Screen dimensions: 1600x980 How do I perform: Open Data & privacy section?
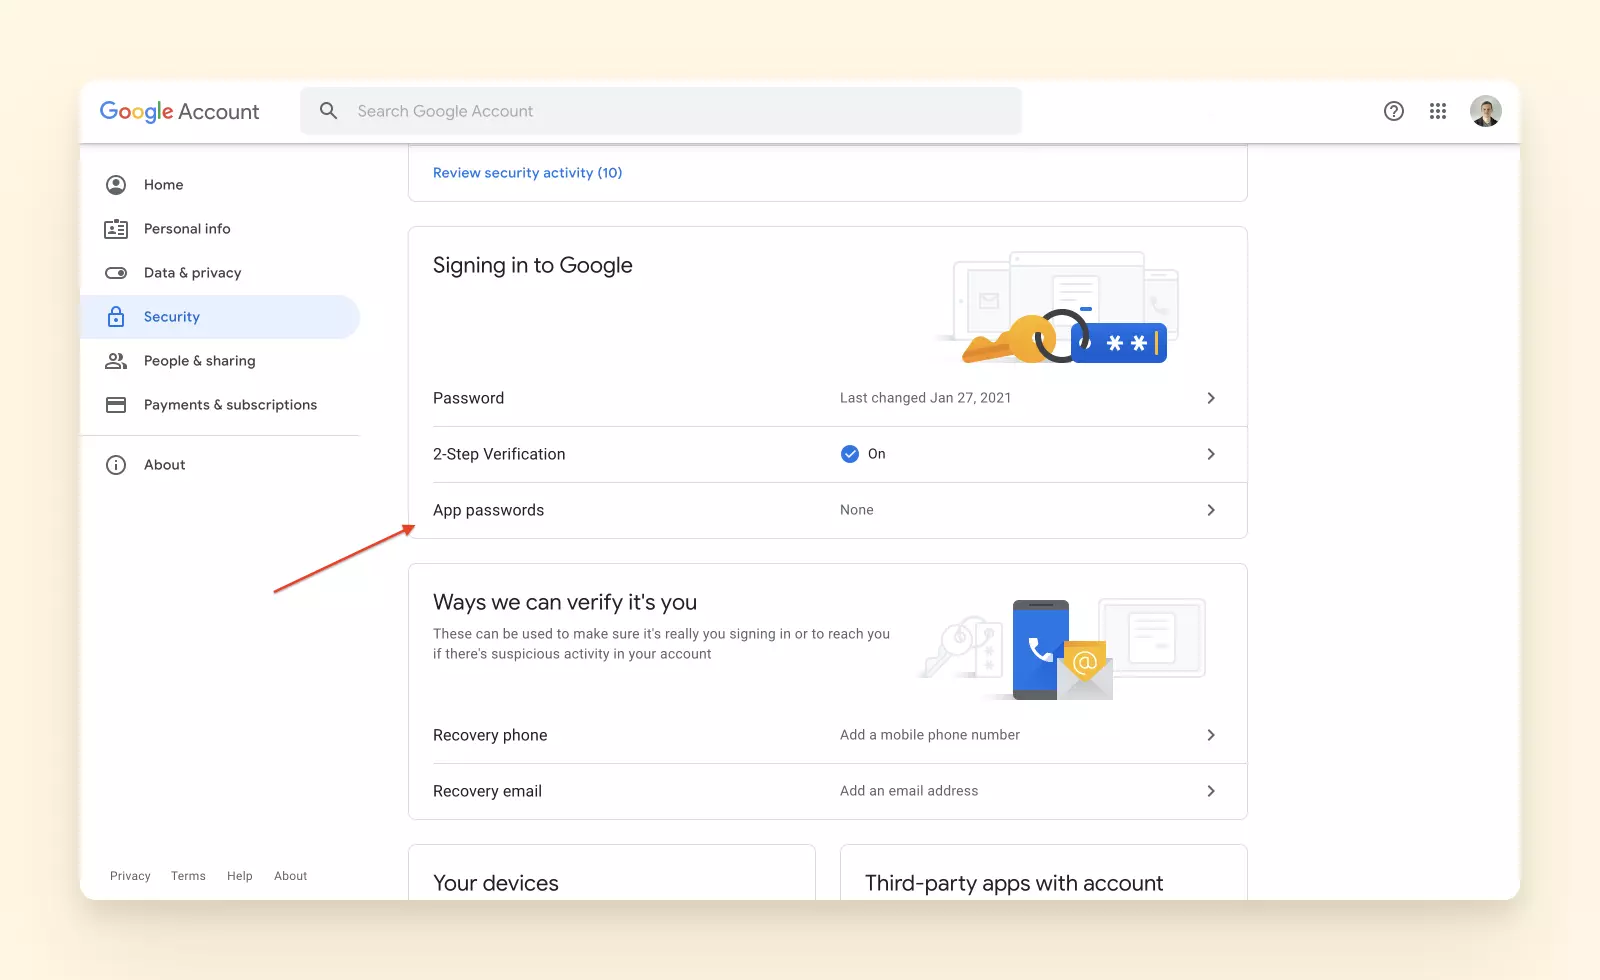tap(220, 273)
